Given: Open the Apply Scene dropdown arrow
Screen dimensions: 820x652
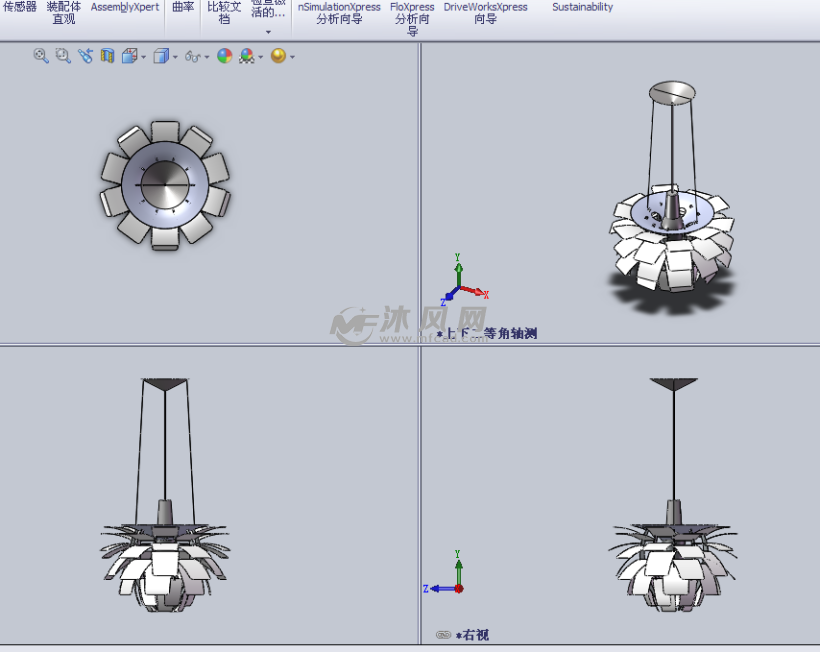Looking at the screenshot, I should click(x=260, y=57).
